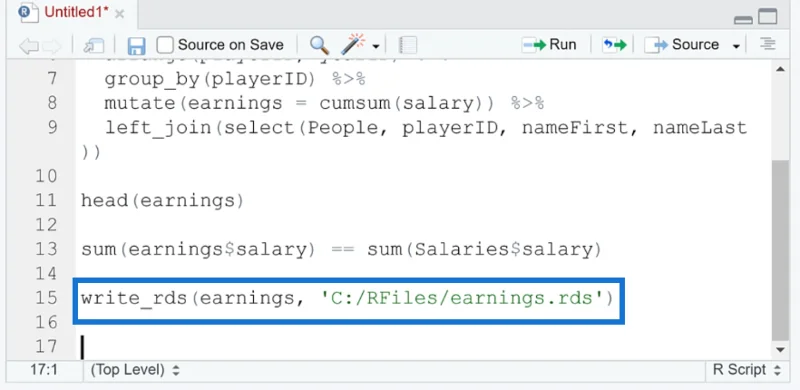
Task: Click the code tools magic wand
Action: point(353,45)
